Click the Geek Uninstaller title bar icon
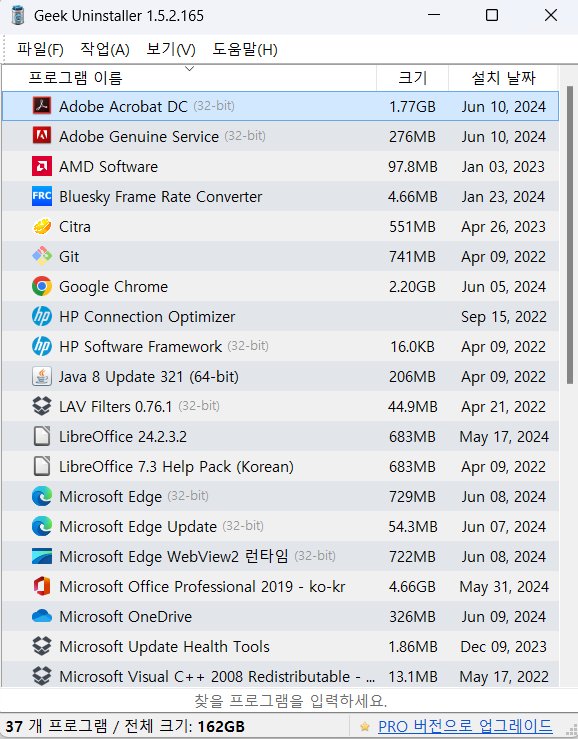 18,16
